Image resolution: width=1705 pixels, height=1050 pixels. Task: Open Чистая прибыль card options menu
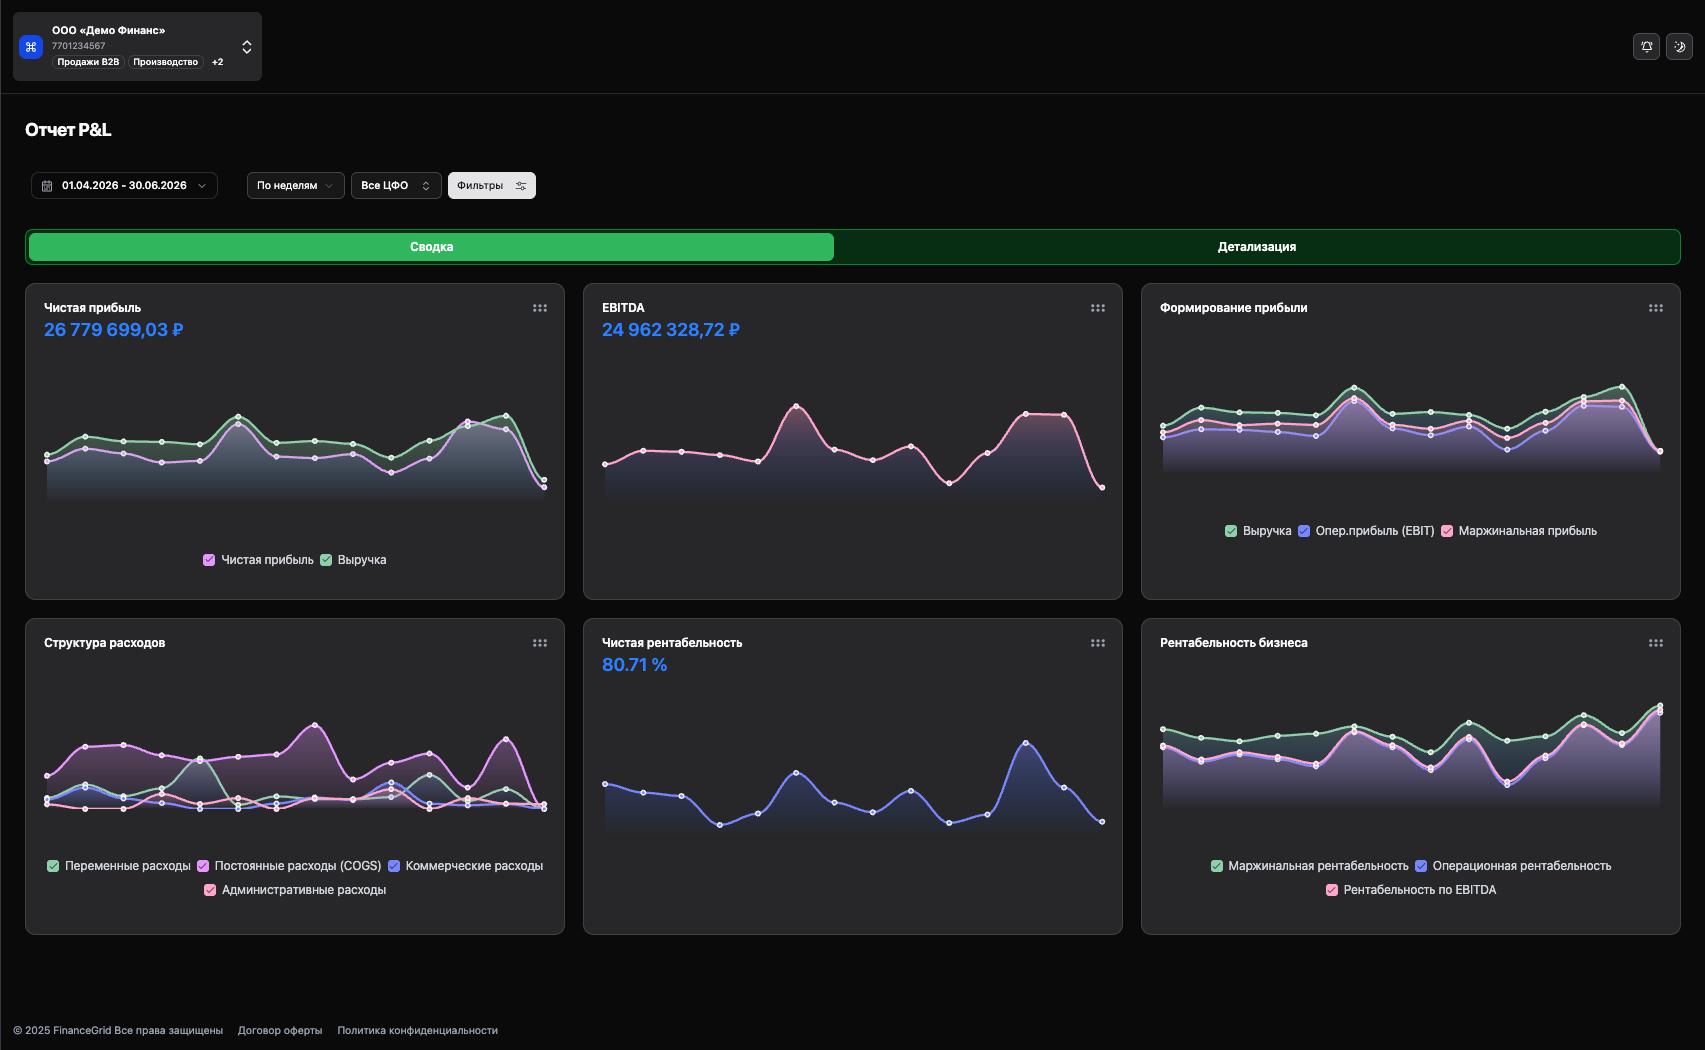click(540, 308)
